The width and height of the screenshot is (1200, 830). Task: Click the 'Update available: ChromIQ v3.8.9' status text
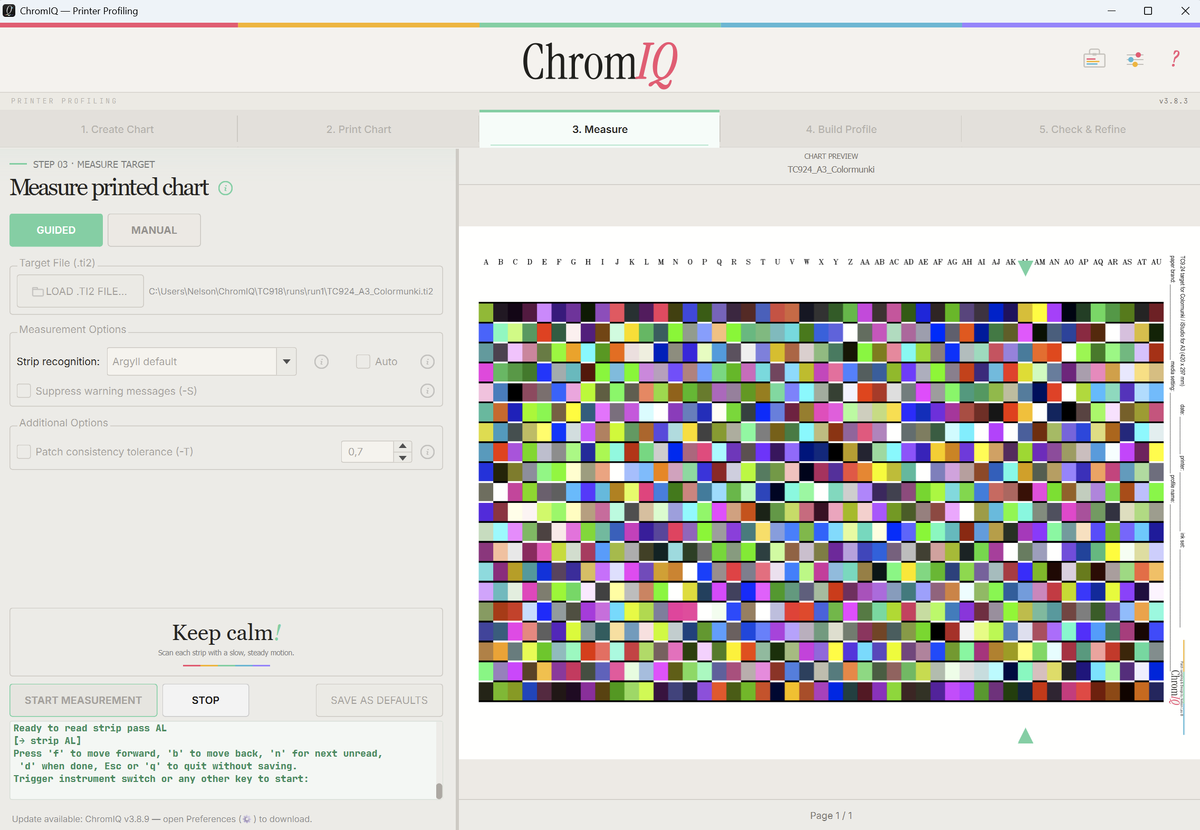[161, 819]
